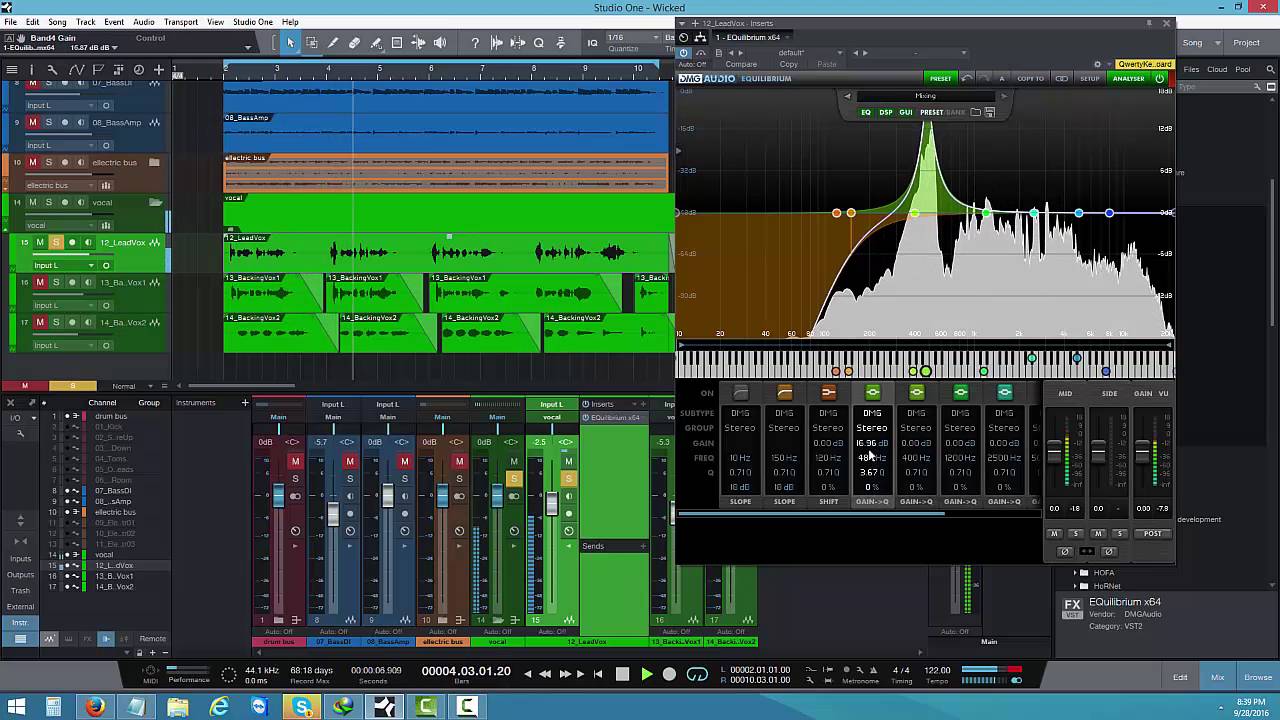The height and width of the screenshot is (720, 1280).
Task: Click the PRESET button in EQuilibrium
Action: [x=940, y=78]
